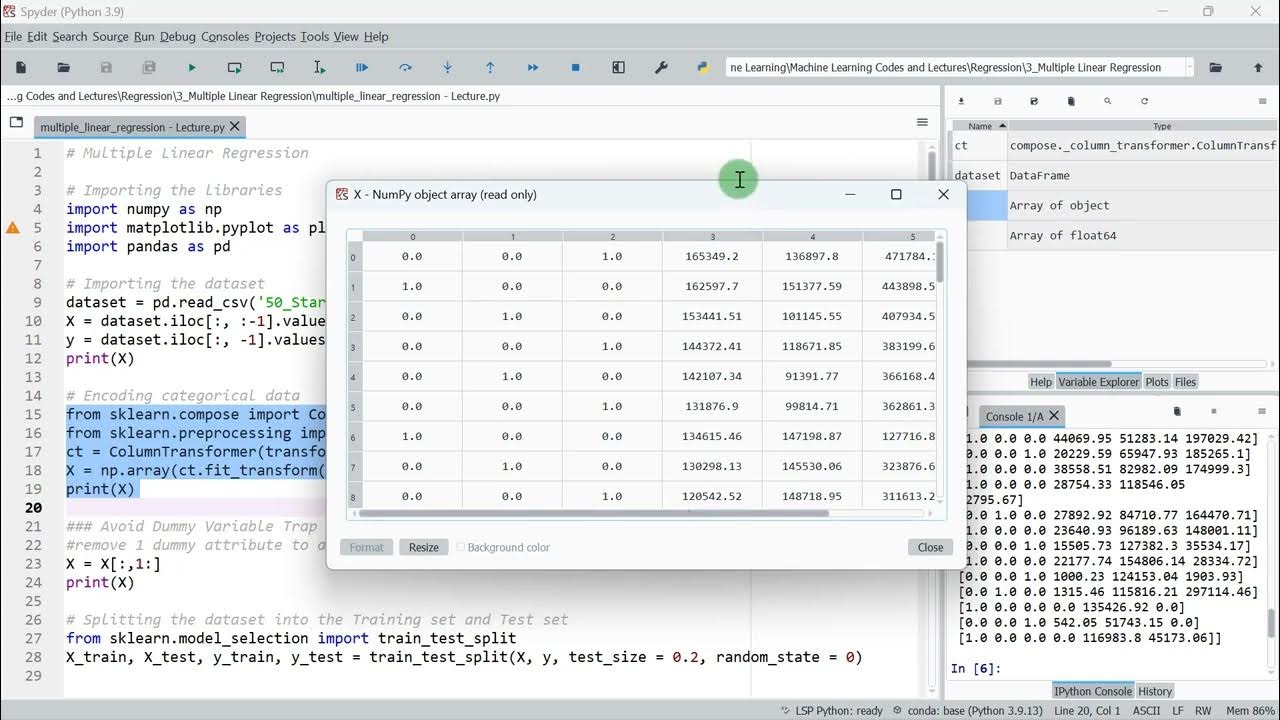Step into function with down-arrow icon
Screen dimensions: 1280x720
[447, 67]
